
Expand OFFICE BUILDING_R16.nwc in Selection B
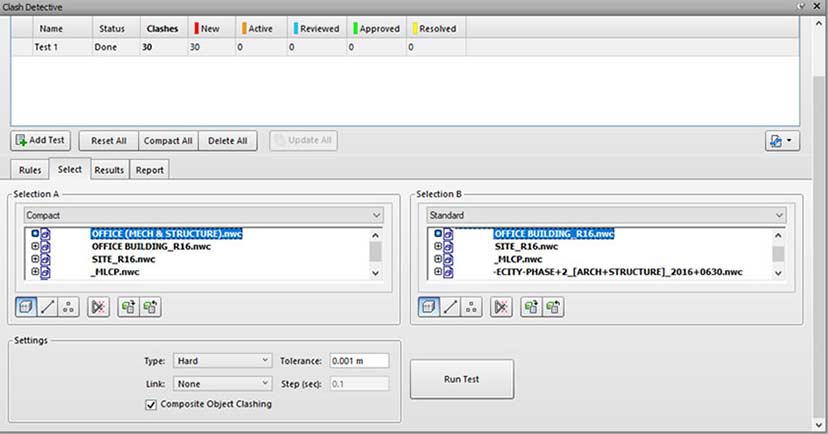(438, 233)
